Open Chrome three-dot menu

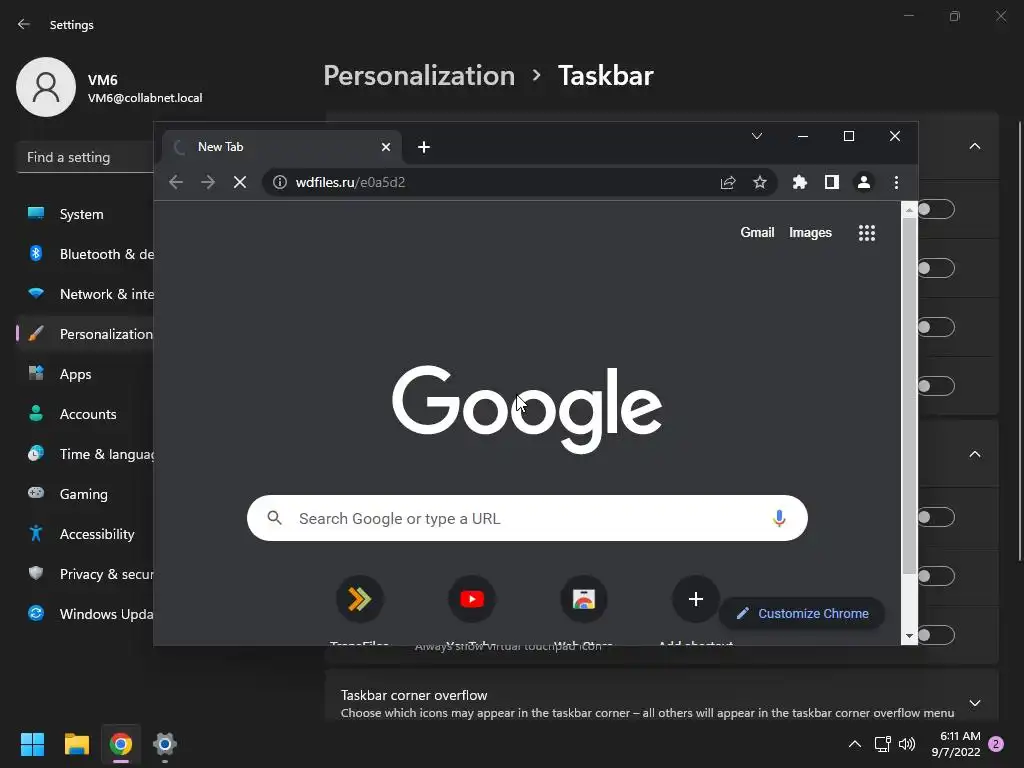click(896, 182)
